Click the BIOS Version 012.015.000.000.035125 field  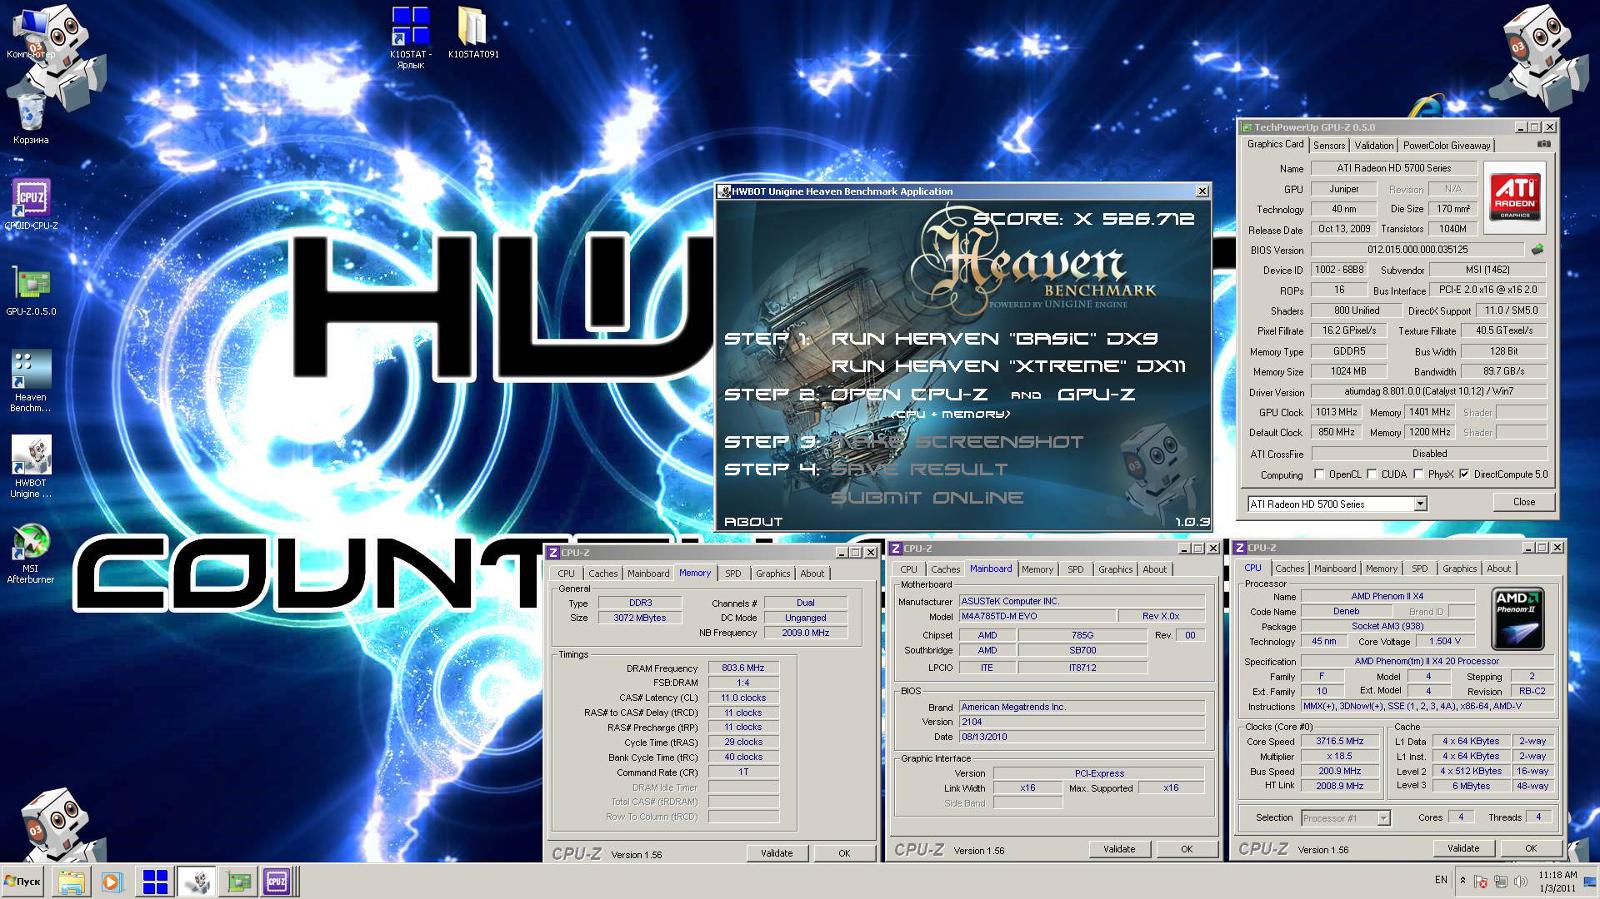[1418, 249]
